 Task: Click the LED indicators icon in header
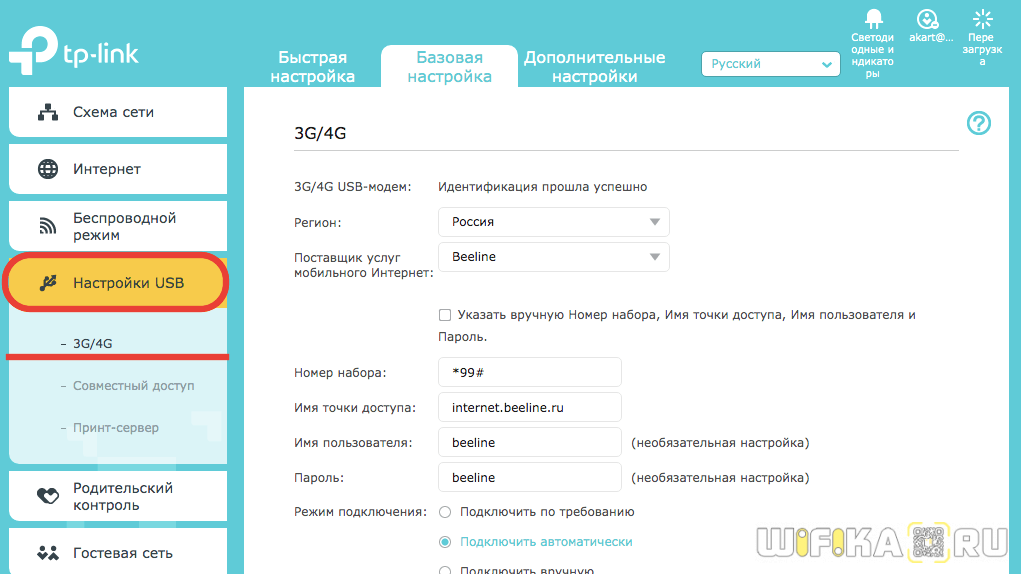873,19
